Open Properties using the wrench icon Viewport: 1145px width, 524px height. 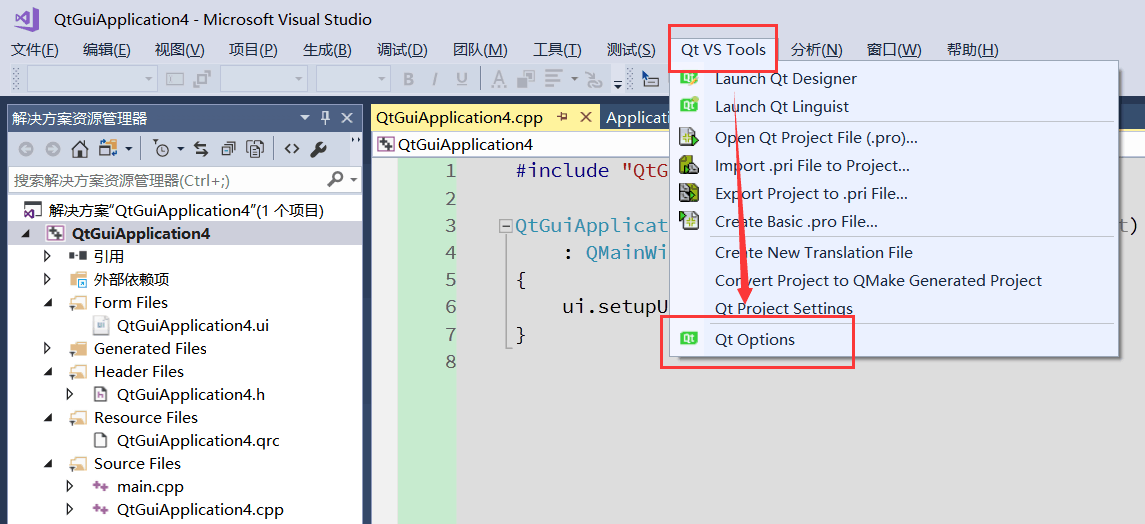pyautogui.click(x=318, y=149)
